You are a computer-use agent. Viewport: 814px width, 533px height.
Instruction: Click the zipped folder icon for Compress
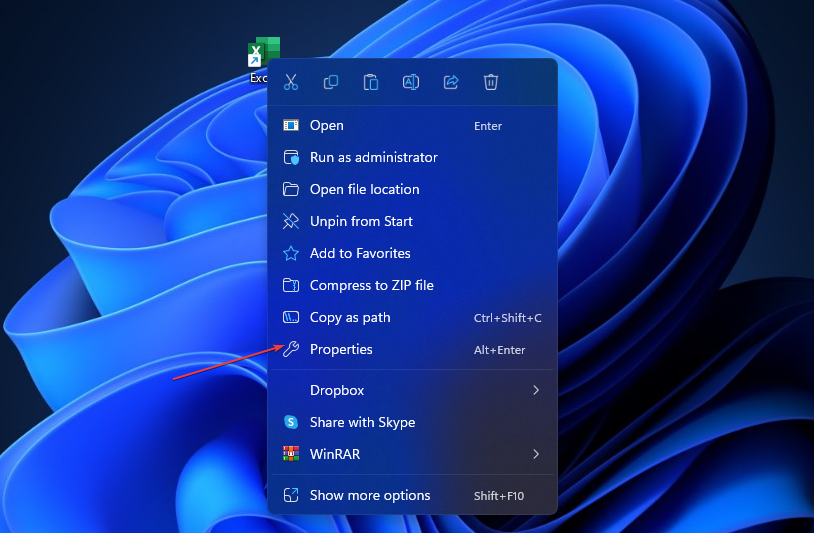click(x=291, y=285)
